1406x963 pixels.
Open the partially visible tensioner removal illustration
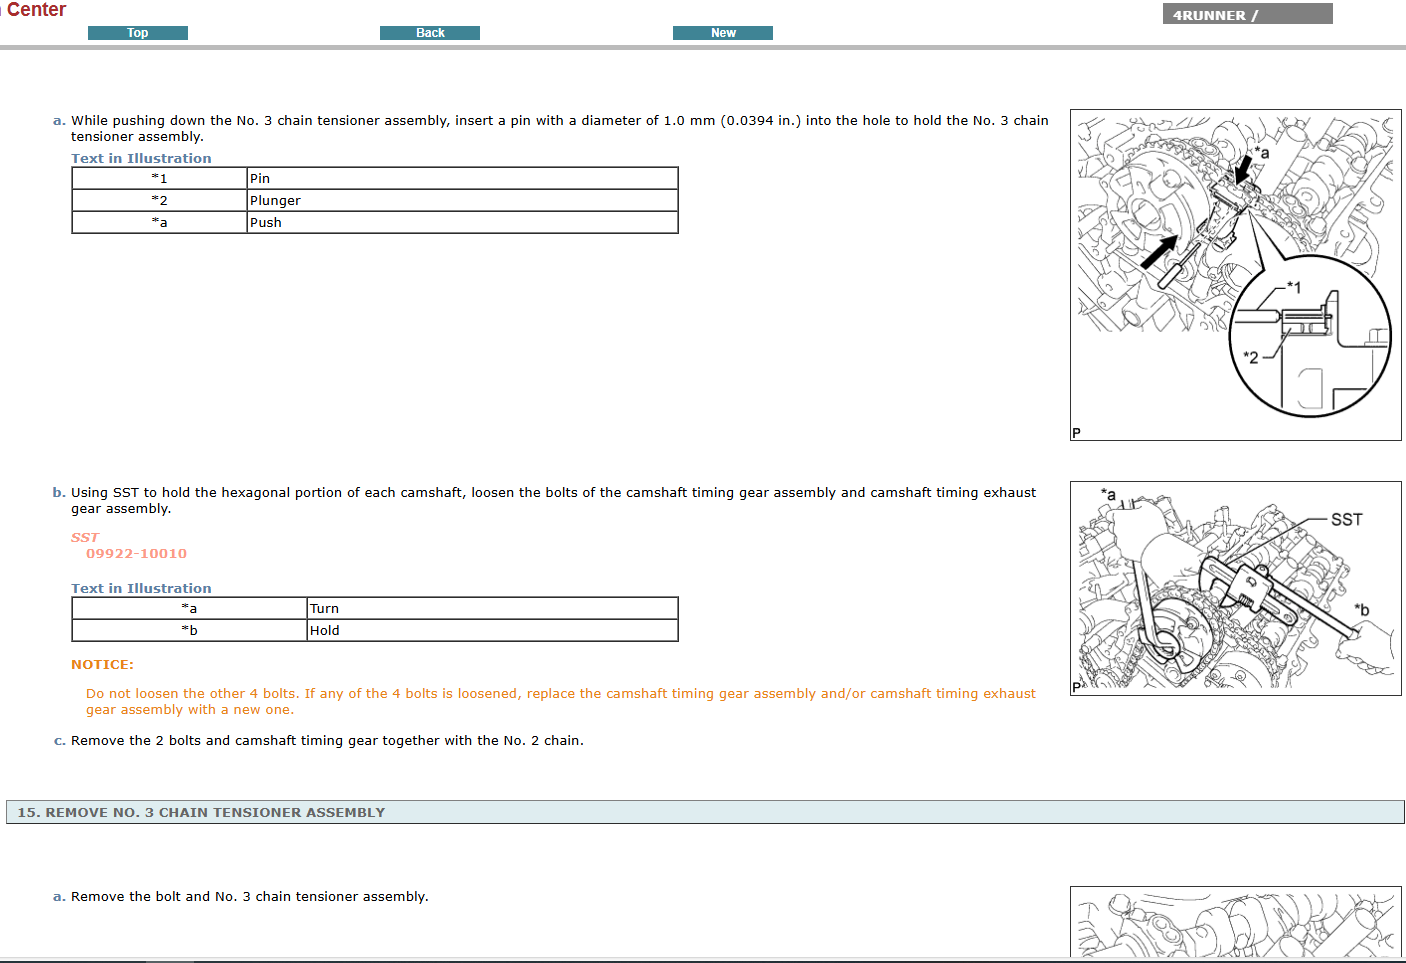point(1235,922)
